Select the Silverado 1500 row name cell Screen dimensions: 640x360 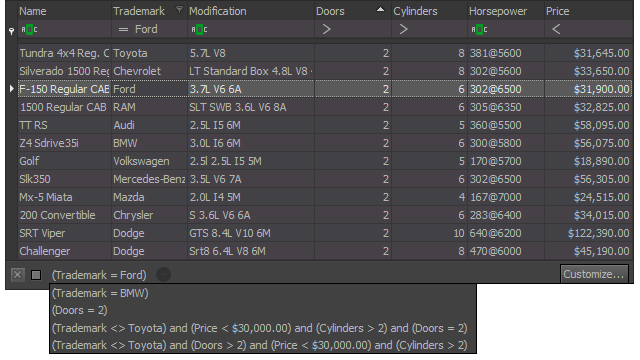pos(64,71)
